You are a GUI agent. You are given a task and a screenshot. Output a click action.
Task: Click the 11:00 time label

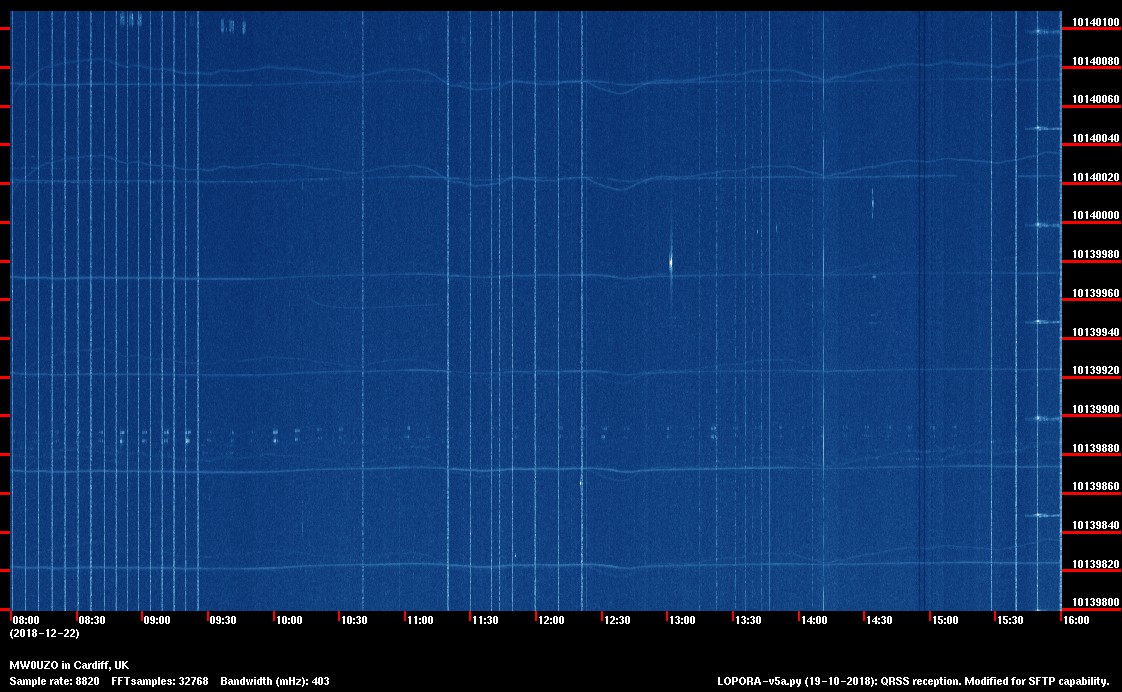coord(419,620)
